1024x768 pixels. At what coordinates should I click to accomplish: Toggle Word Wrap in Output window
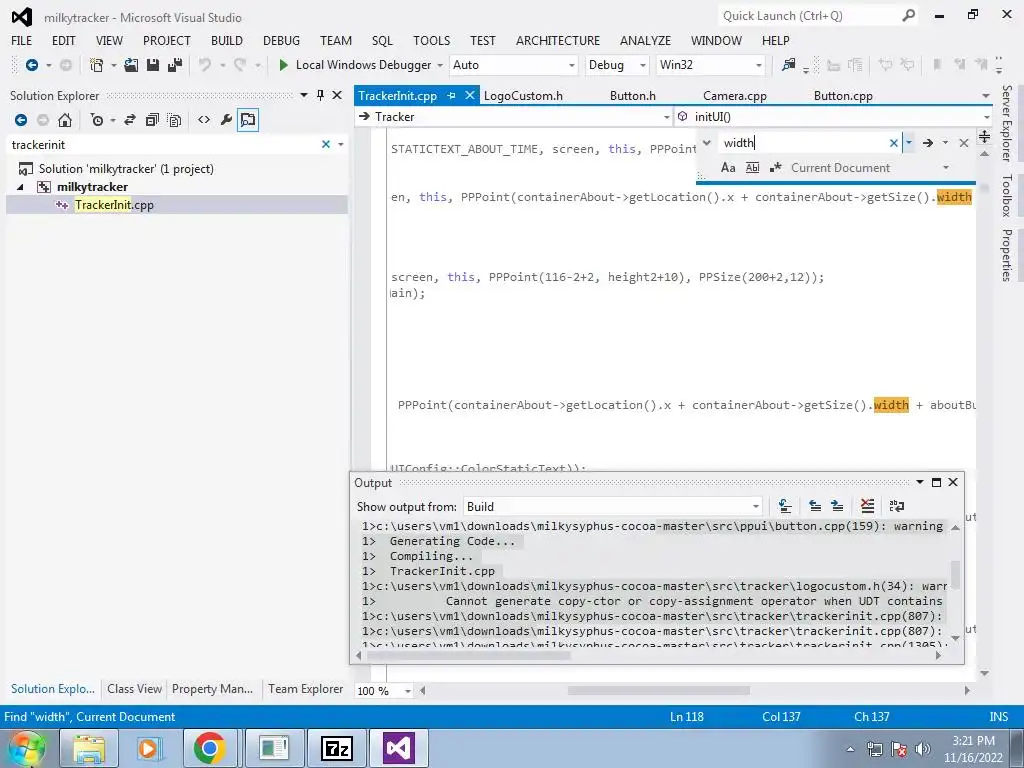coord(897,506)
